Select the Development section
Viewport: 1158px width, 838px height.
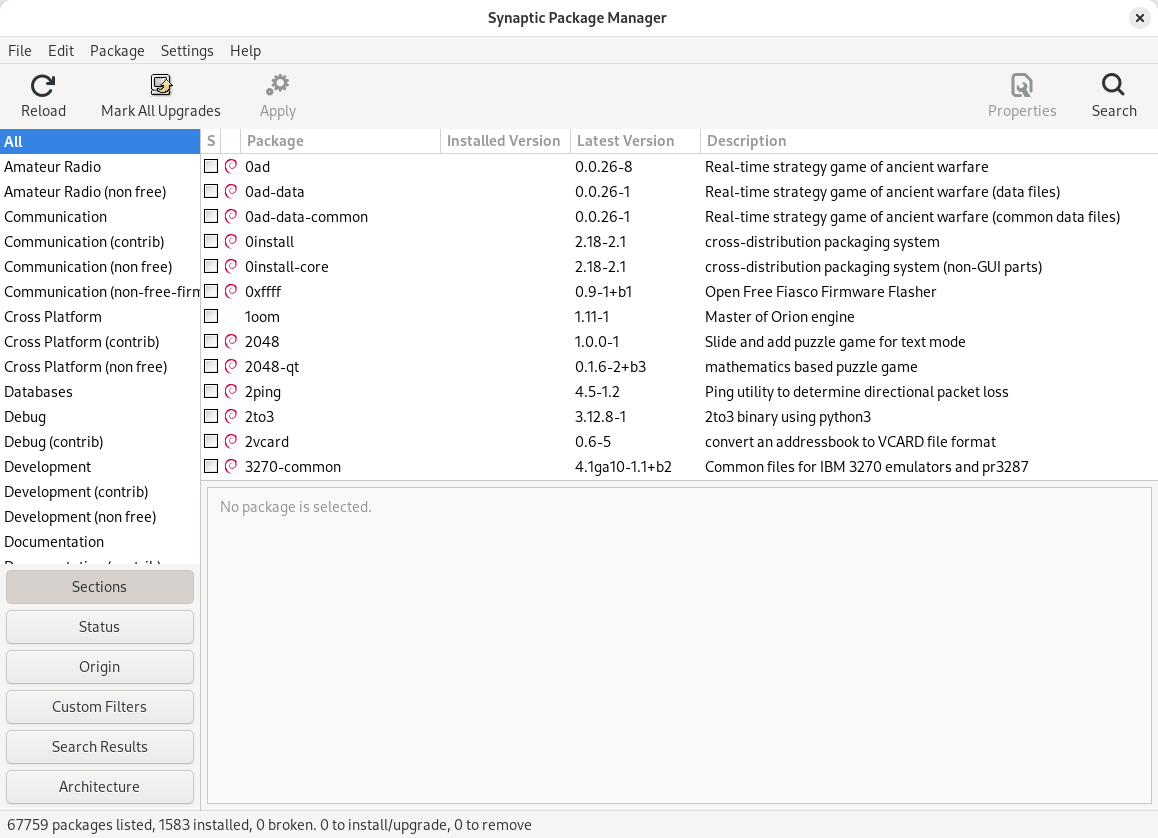click(100, 467)
